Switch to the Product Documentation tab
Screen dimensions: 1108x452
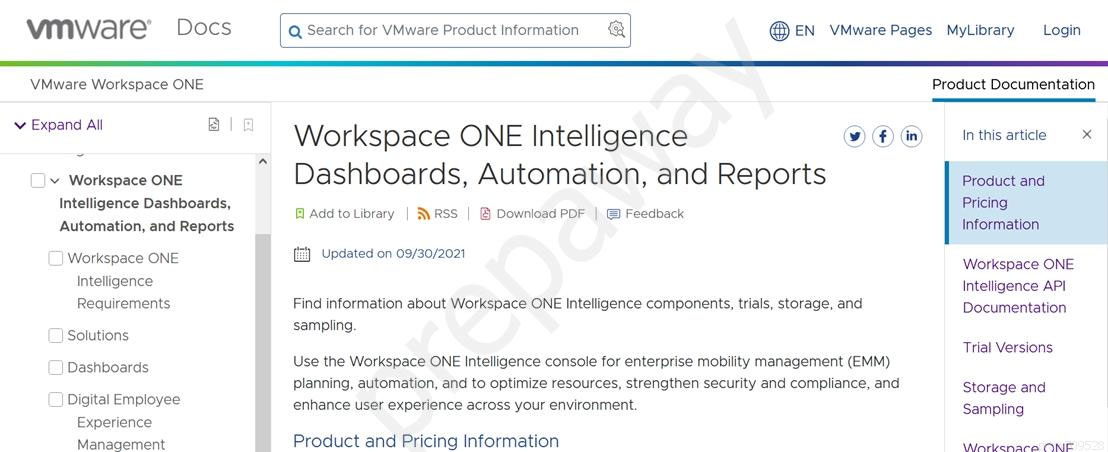[x=1013, y=85]
